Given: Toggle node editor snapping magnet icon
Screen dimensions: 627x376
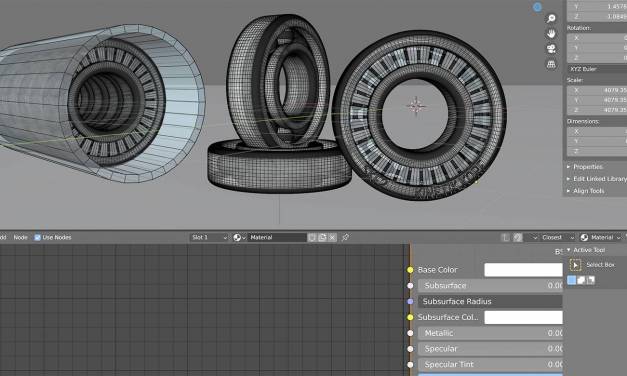Looking at the screenshot, I should tap(518, 238).
